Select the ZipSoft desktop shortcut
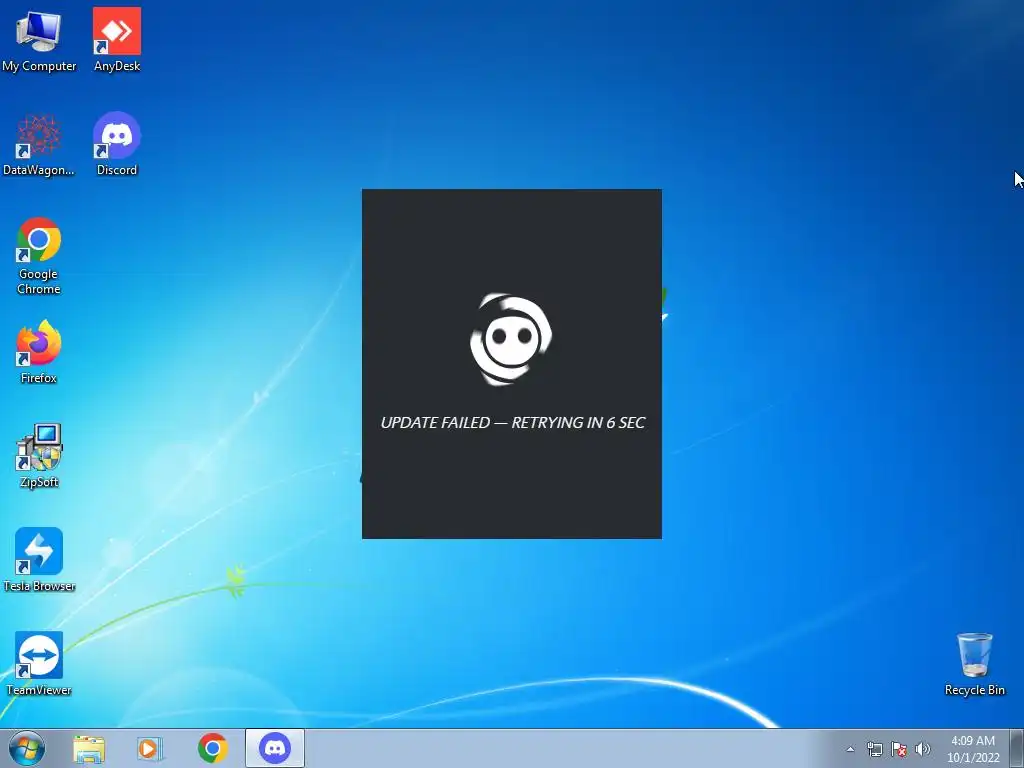Viewport: 1024px width, 768px height. (x=39, y=456)
